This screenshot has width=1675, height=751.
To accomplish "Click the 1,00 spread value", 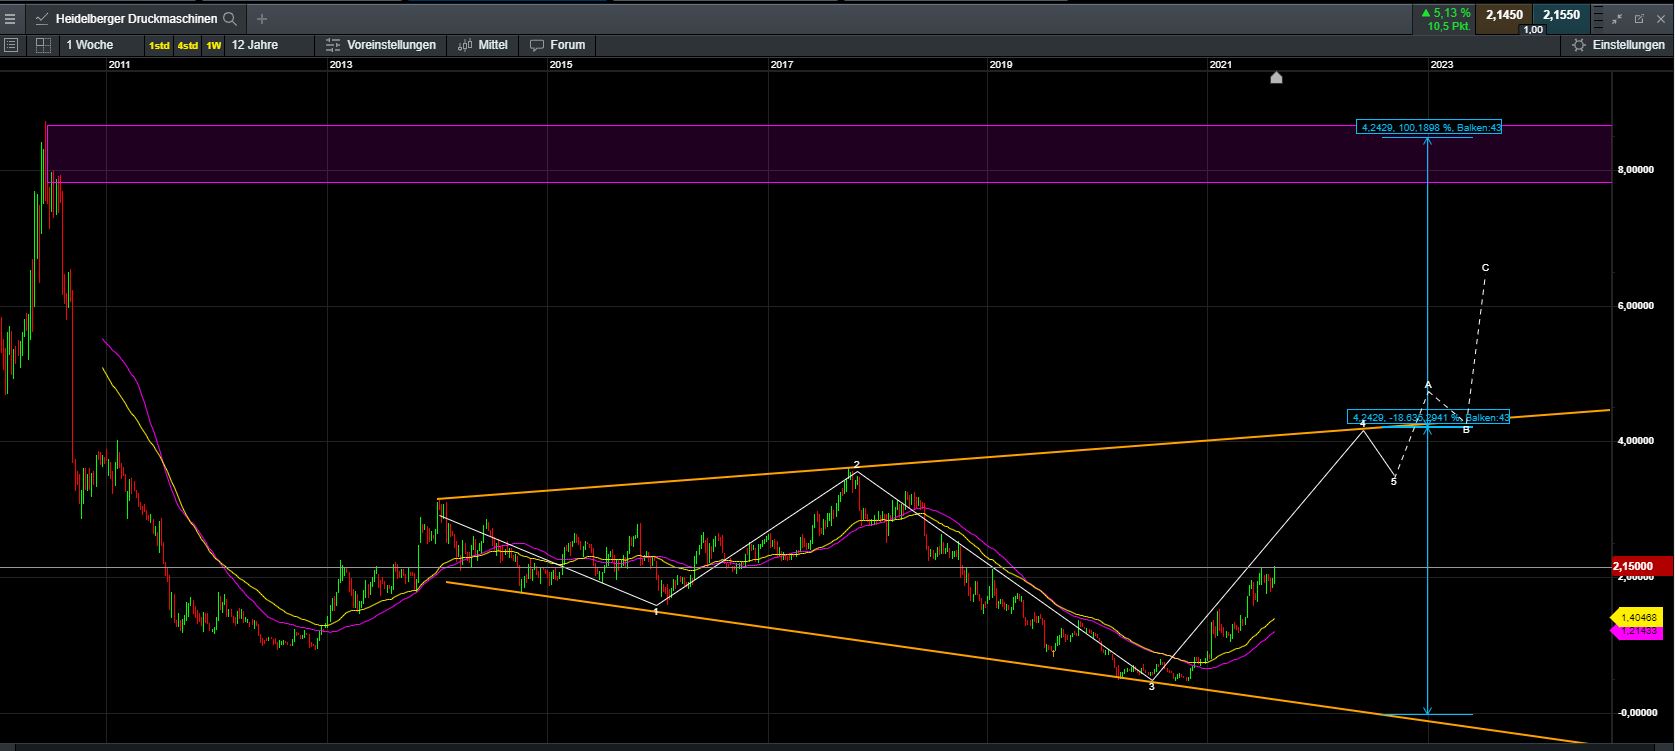I will click(1532, 30).
